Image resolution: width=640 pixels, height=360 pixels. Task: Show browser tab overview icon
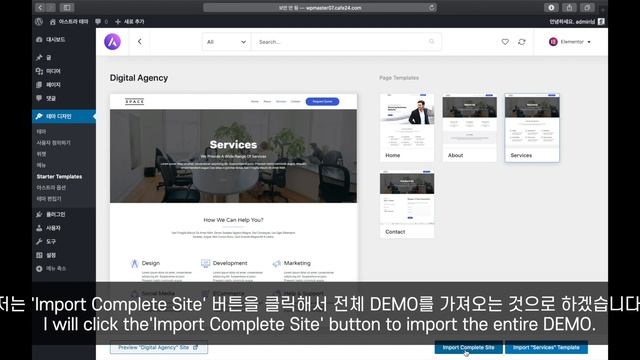tap(587, 7)
